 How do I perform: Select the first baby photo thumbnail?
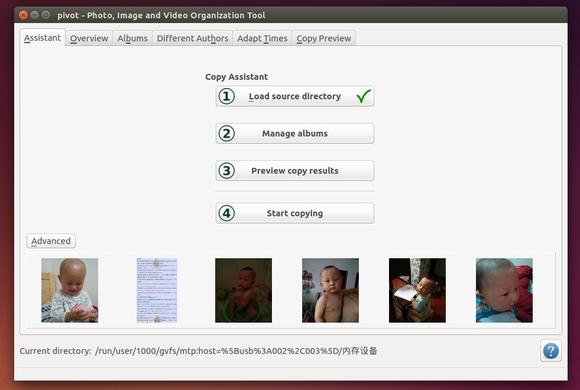[x=70, y=290]
